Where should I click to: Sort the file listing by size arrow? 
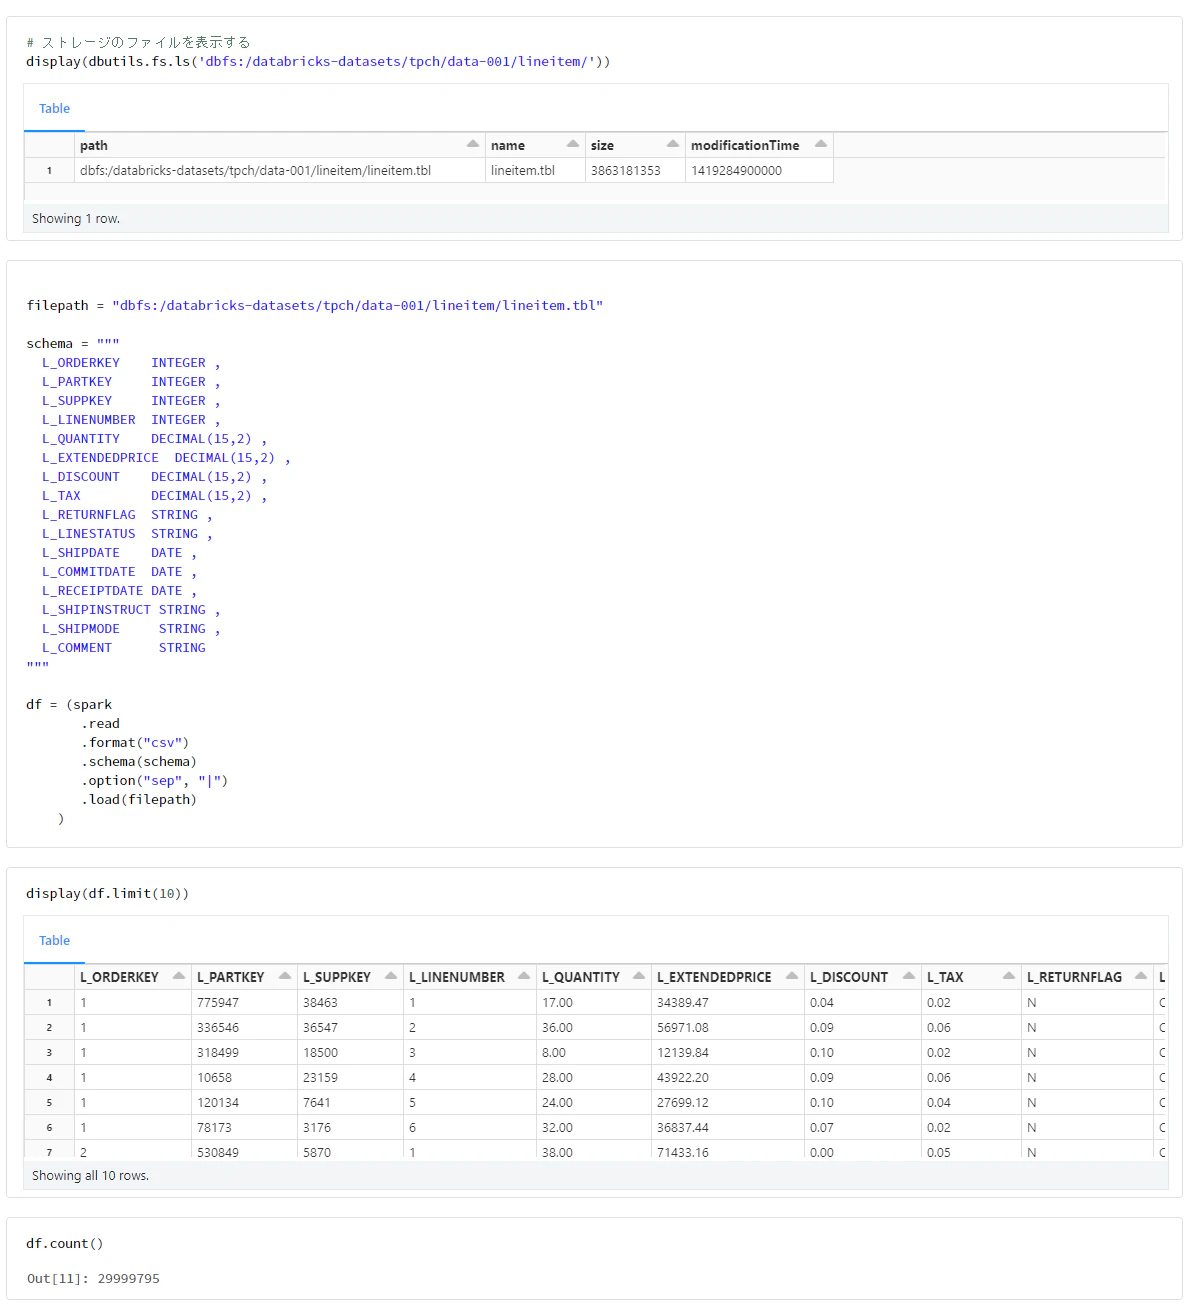[673, 144]
